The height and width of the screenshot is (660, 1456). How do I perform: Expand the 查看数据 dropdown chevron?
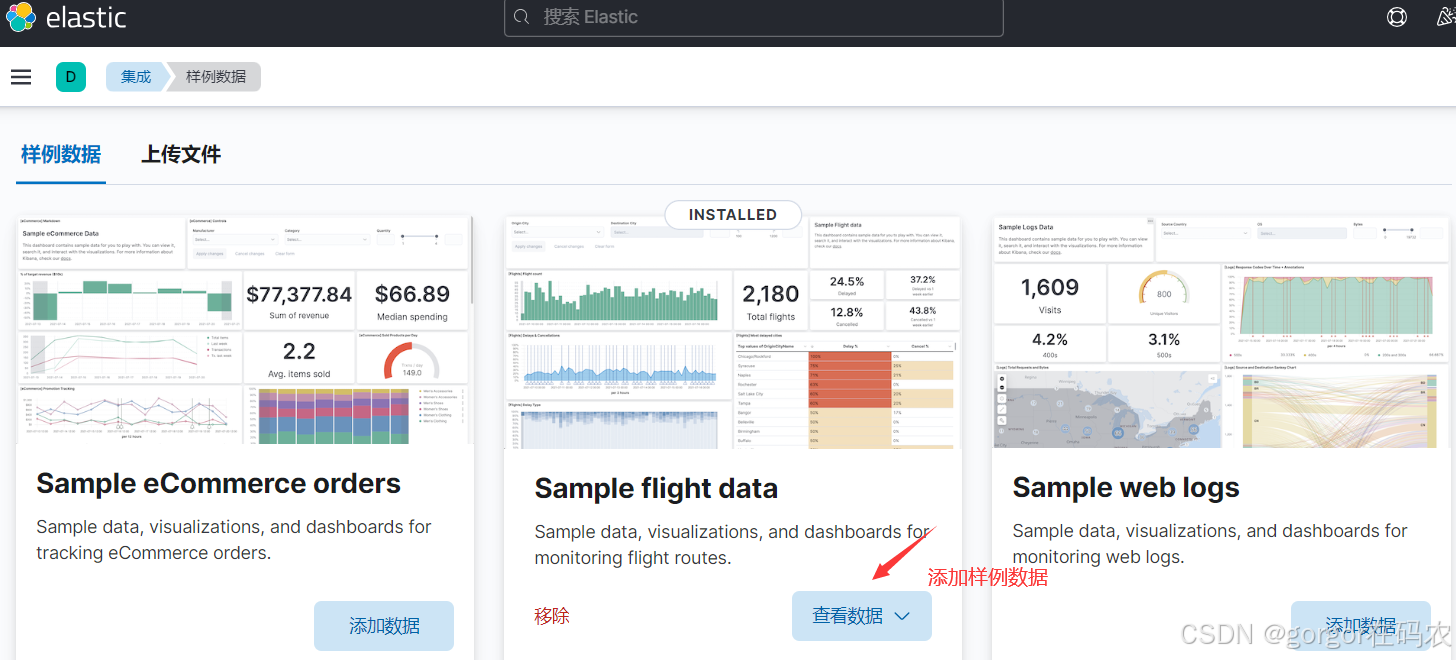coord(902,616)
